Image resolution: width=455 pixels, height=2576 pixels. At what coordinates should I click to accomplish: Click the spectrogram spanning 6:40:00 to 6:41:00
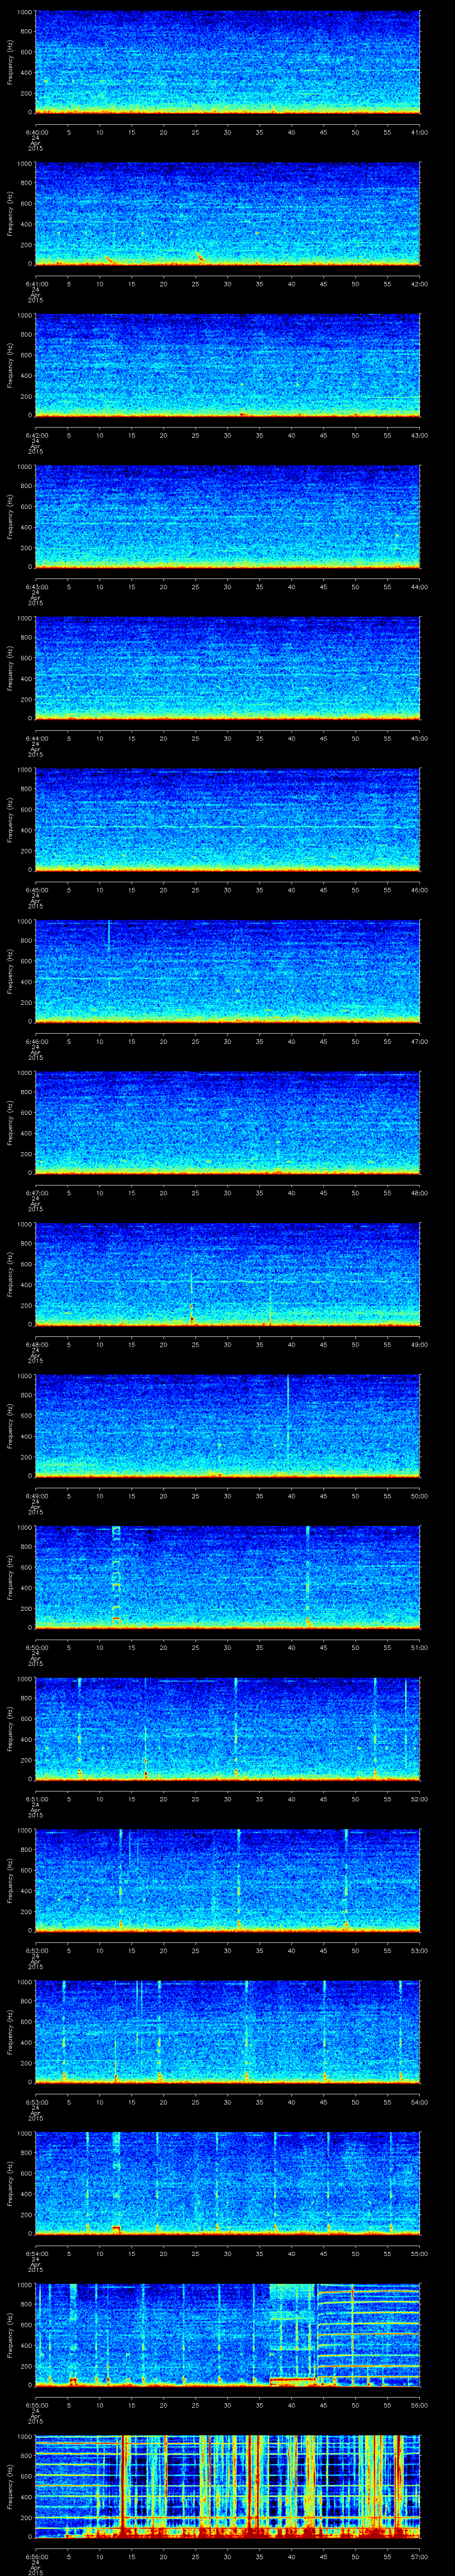click(228, 62)
